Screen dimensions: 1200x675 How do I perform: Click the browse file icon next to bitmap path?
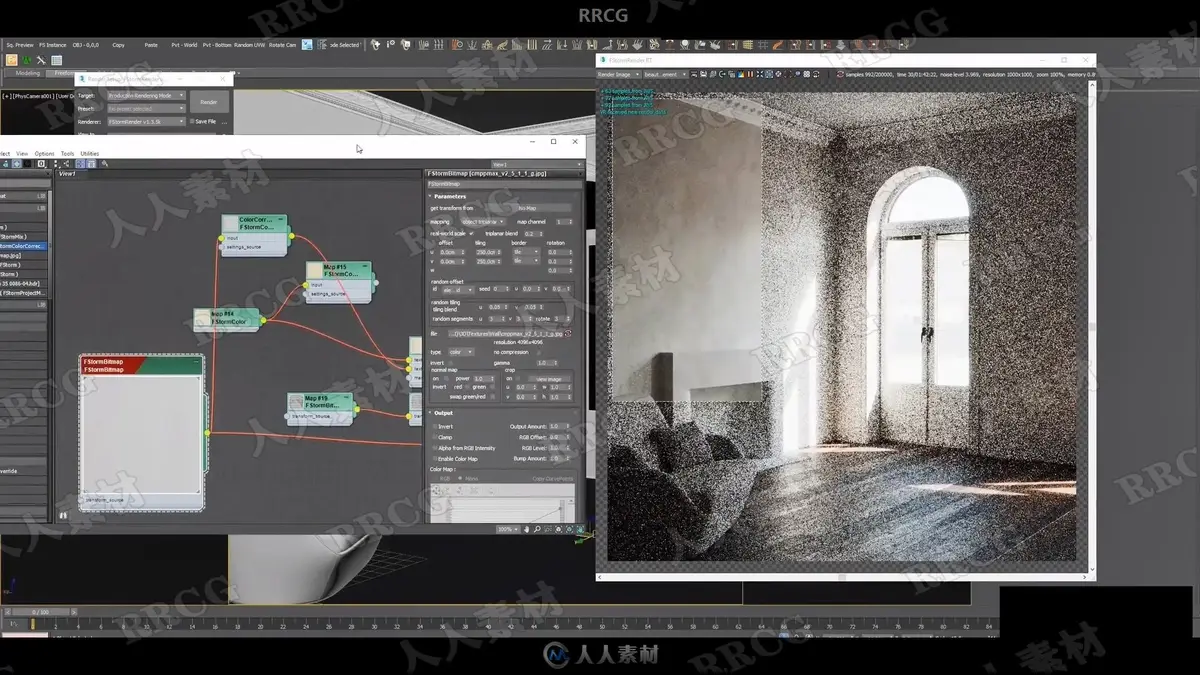tap(569, 333)
